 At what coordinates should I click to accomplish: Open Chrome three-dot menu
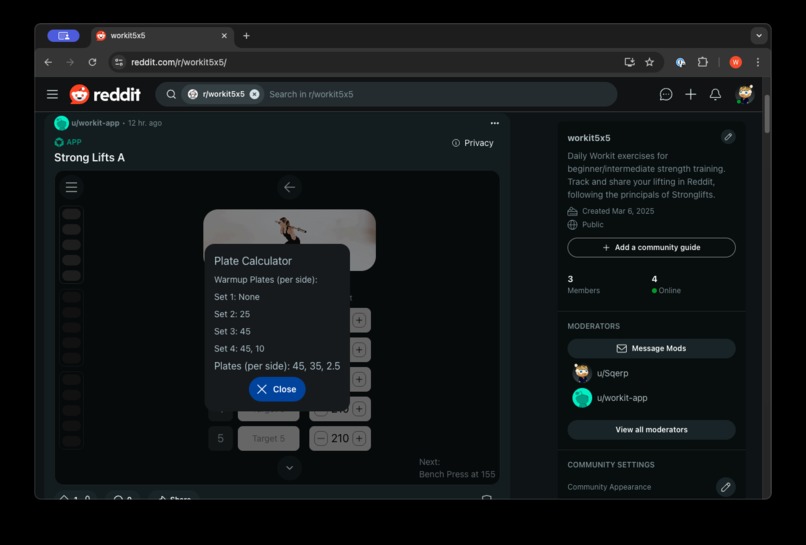758,62
